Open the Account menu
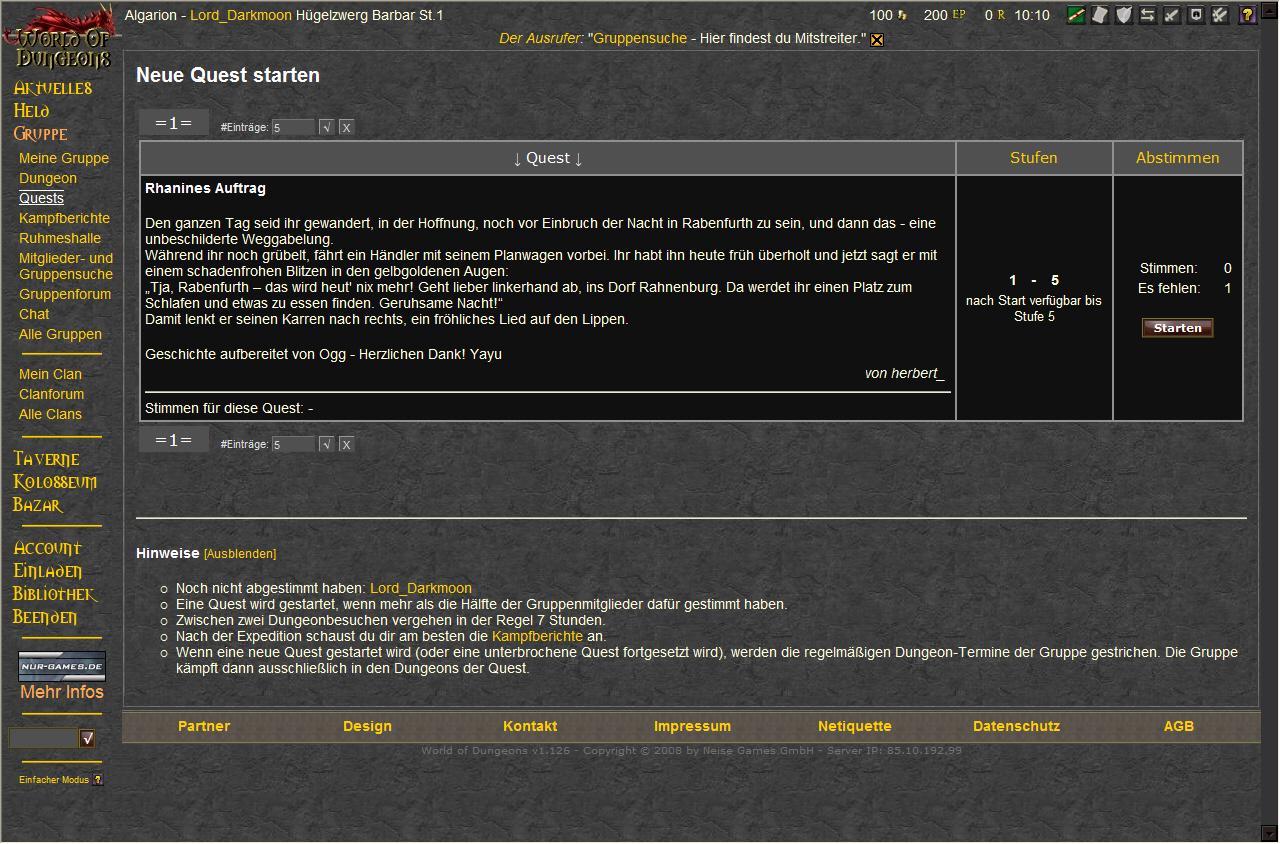Screen dimensions: 1280x844 48,548
